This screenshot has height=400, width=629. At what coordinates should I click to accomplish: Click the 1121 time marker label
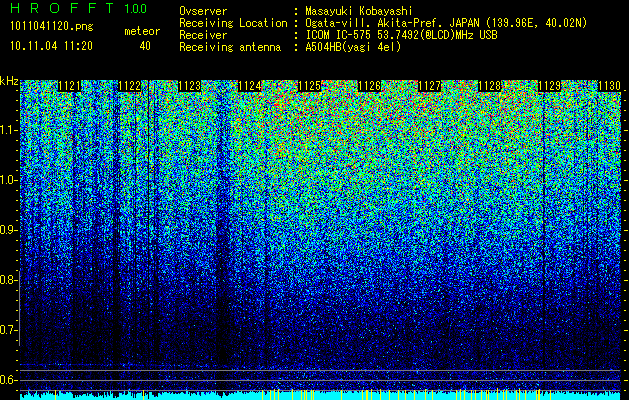pyautogui.click(x=69, y=86)
